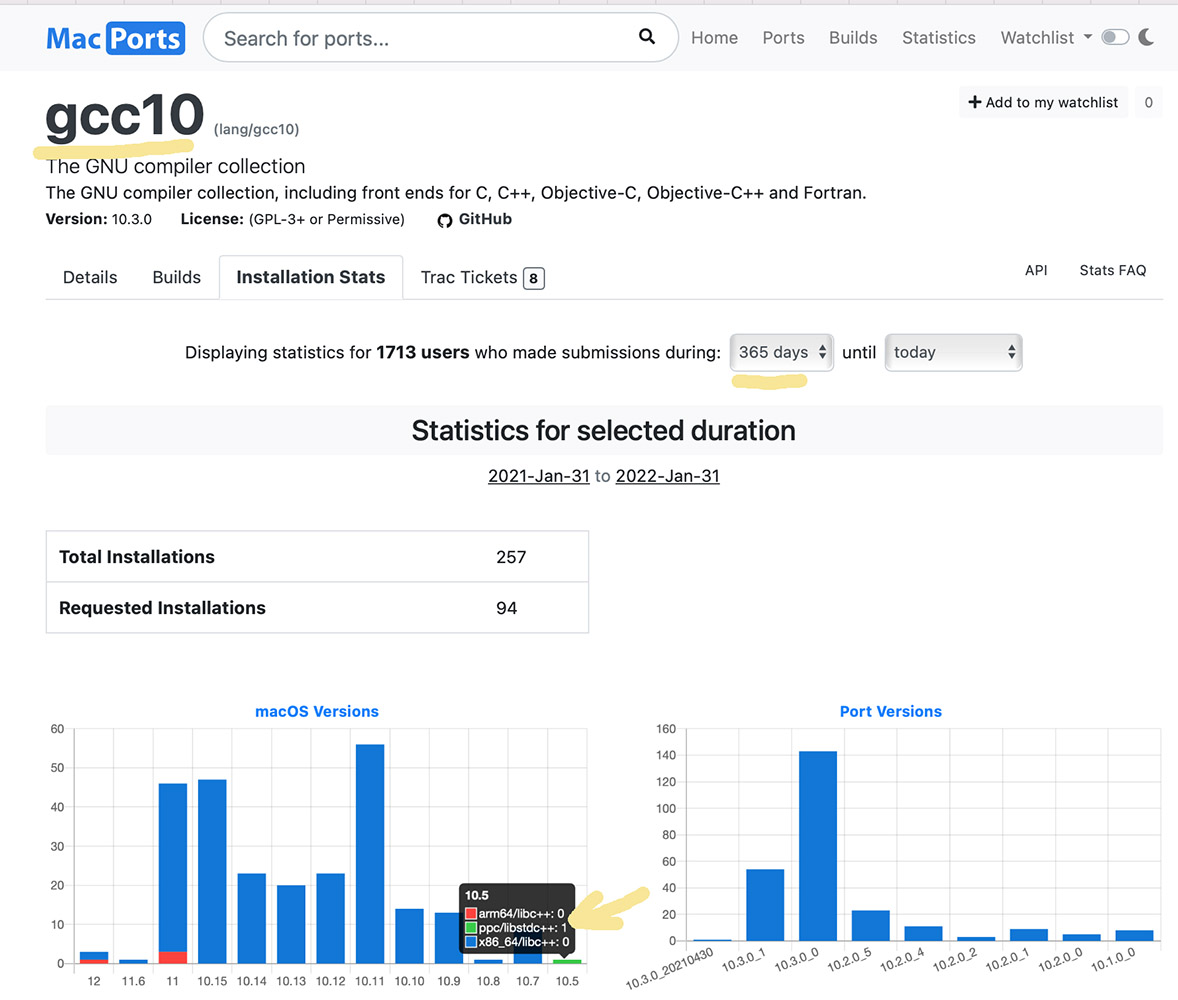This screenshot has height=1000, width=1178.
Task: Click red arm64/libc++ legend swatch in tooltip
Action: click(x=471, y=914)
